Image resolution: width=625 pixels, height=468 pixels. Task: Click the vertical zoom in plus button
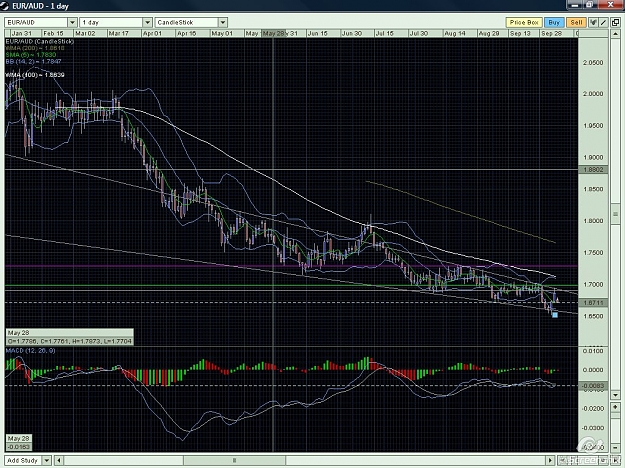tap(615, 407)
